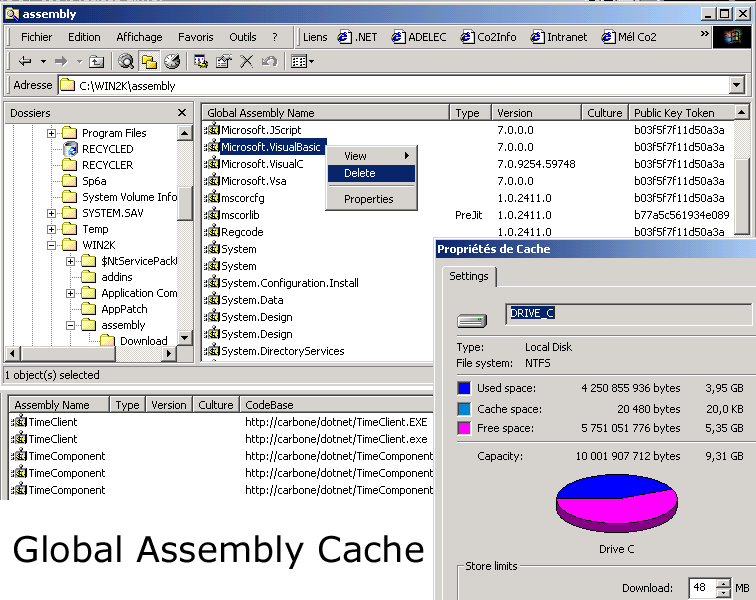Click the RECYCLED recycle bin icon
The width and height of the screenshot is (756, 600).
pos(69,149)
